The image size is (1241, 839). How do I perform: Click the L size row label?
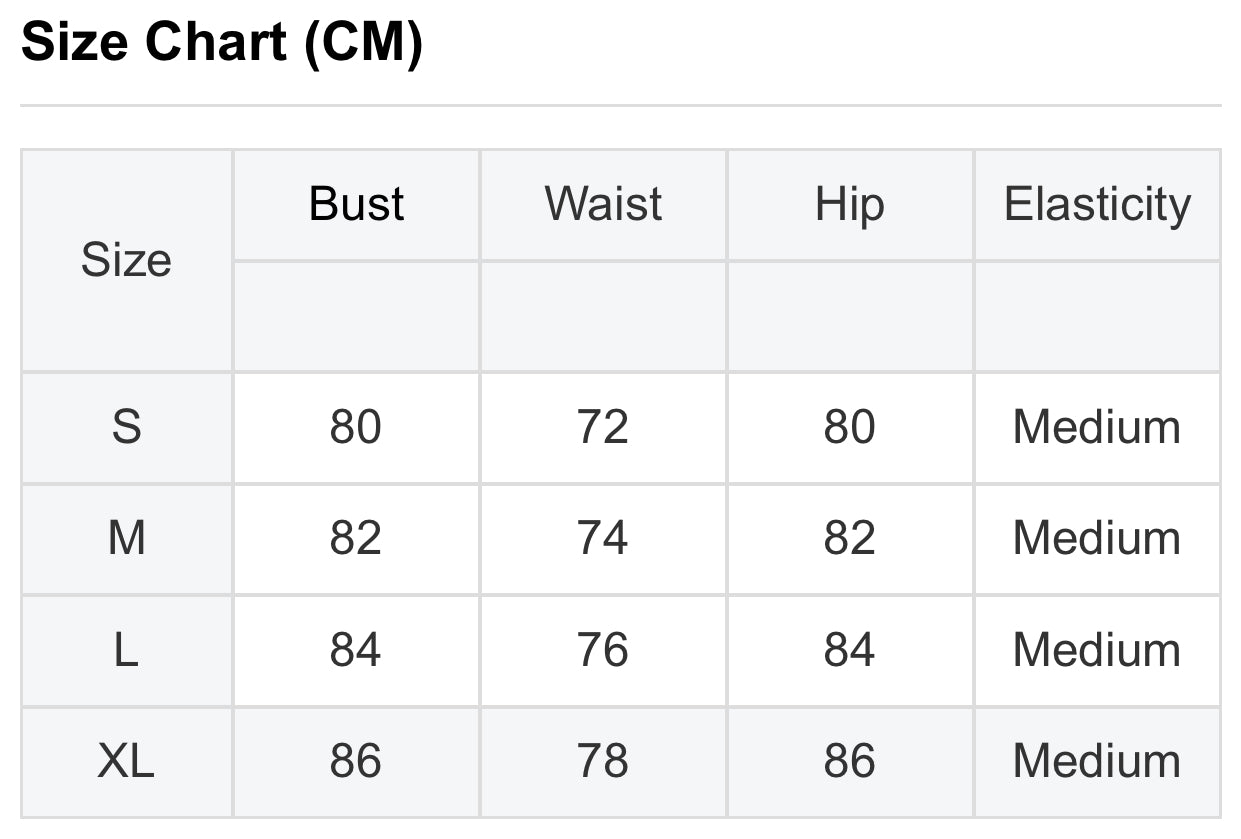pyautogui.click(x=126, y=650)
